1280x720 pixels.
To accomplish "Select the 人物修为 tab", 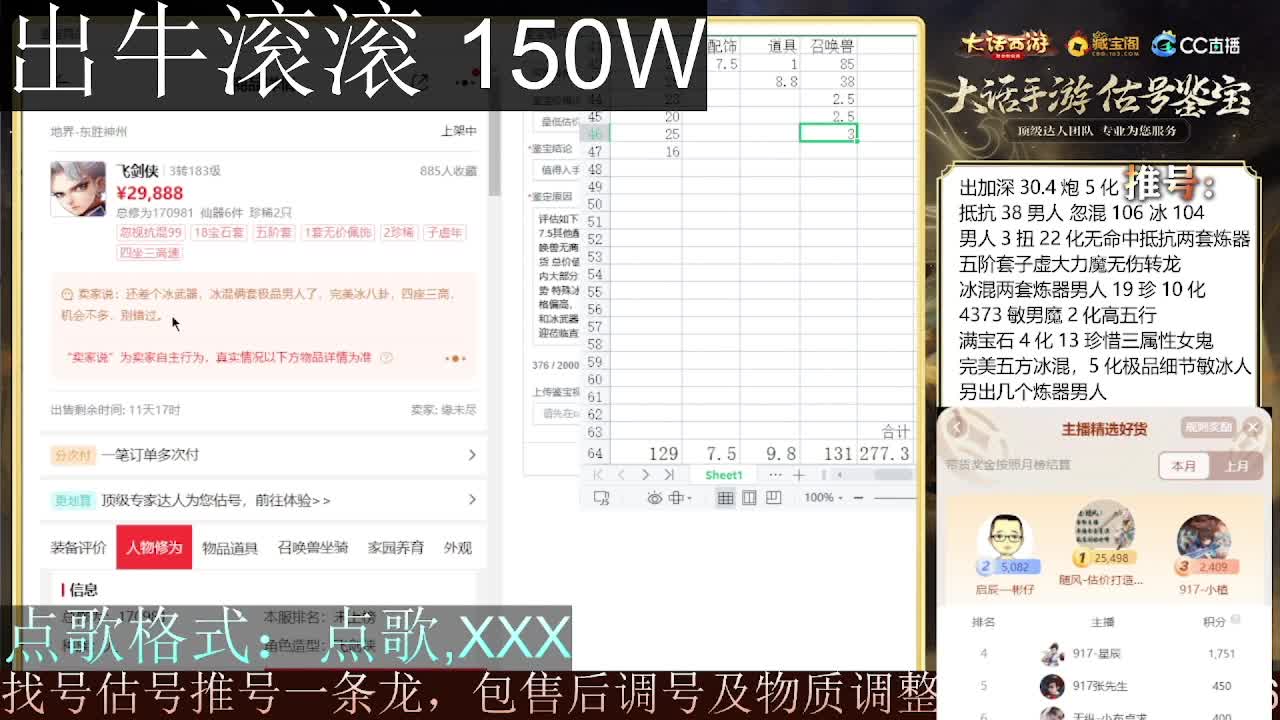I will [154, 548].
